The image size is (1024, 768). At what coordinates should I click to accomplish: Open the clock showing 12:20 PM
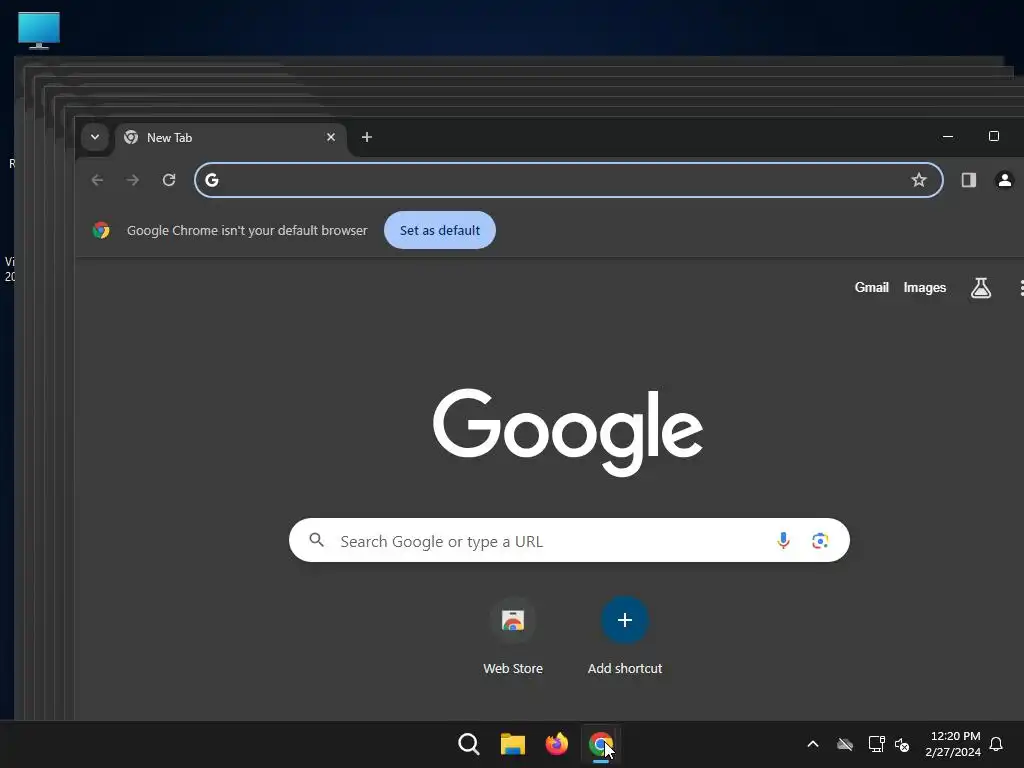tap(953, 744)
